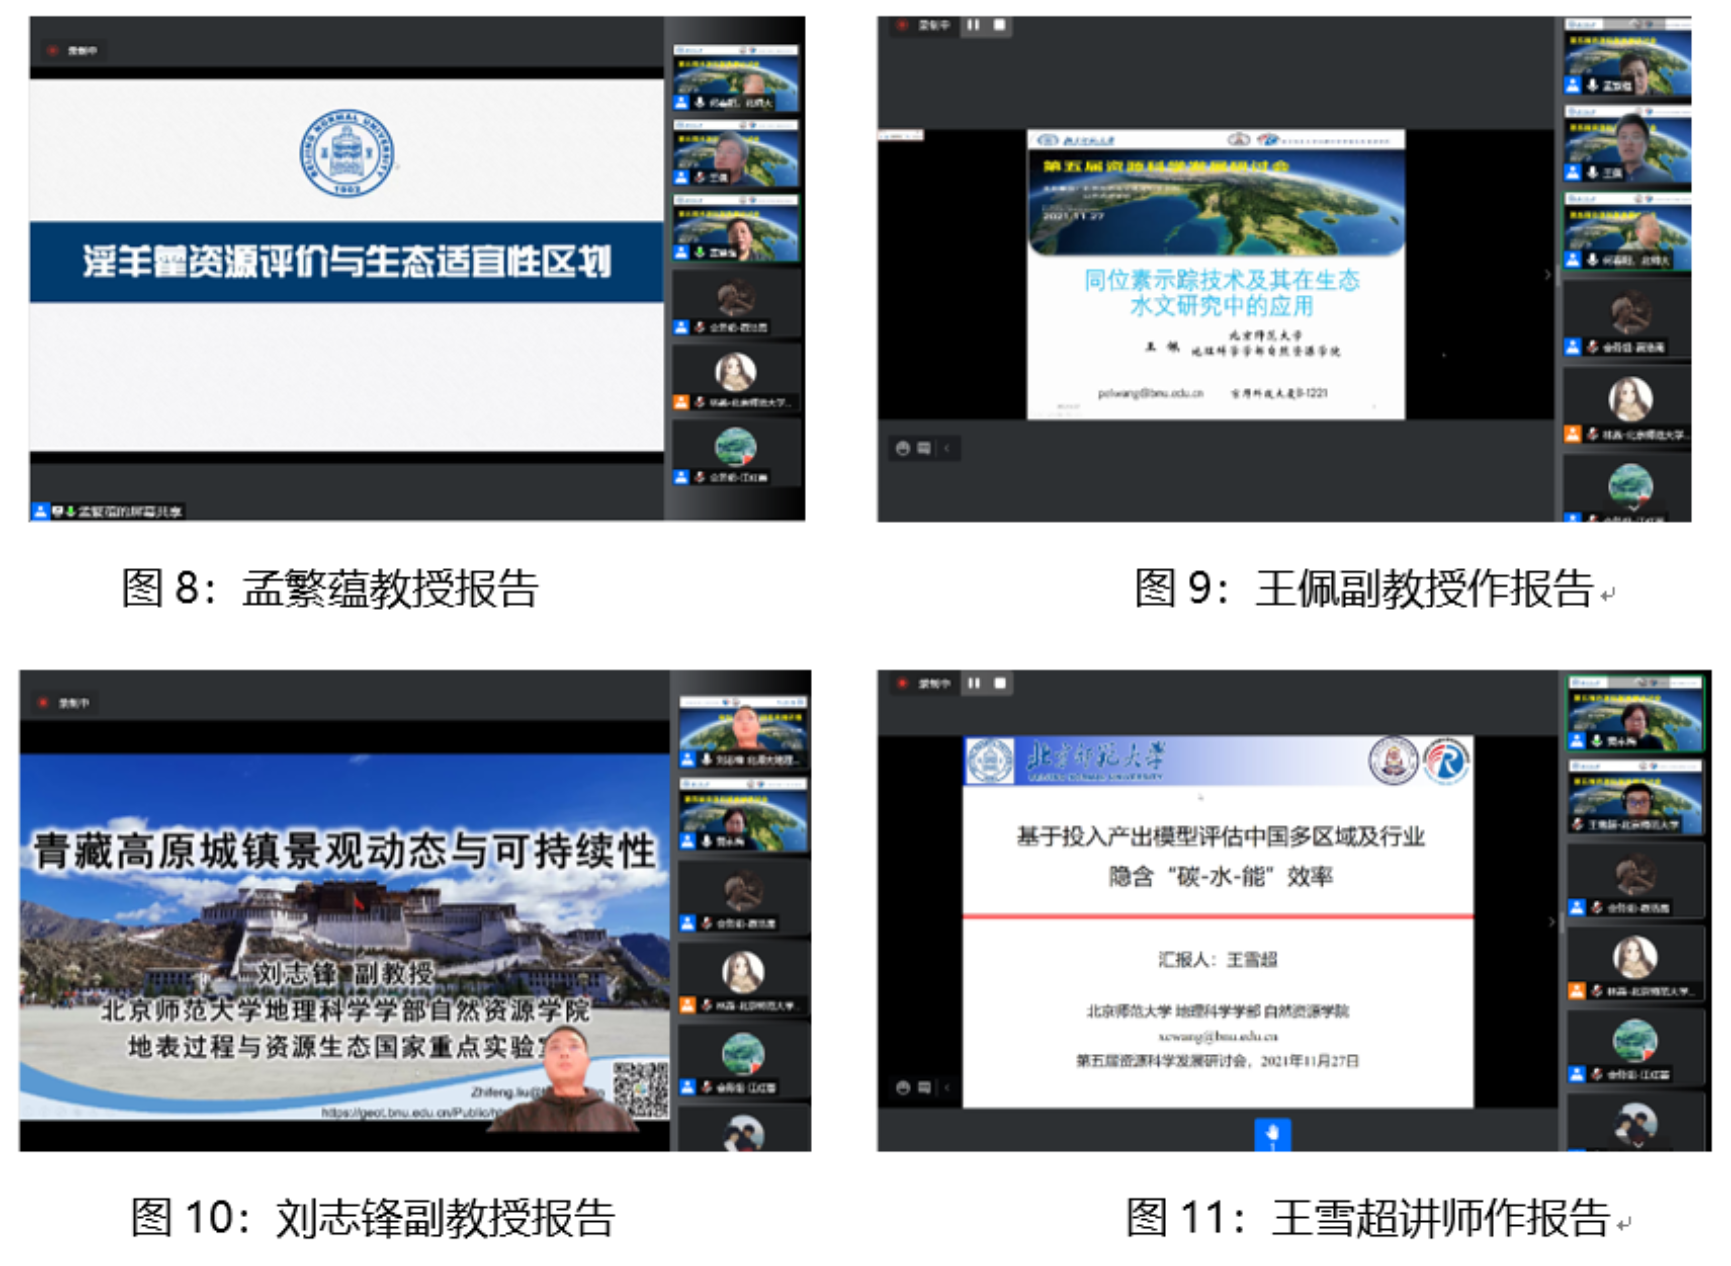Screen dimensions: 1731x1266
Task: Collapse the reaction bar arrow in Figure 9
Action: click(x=947, y=448)
